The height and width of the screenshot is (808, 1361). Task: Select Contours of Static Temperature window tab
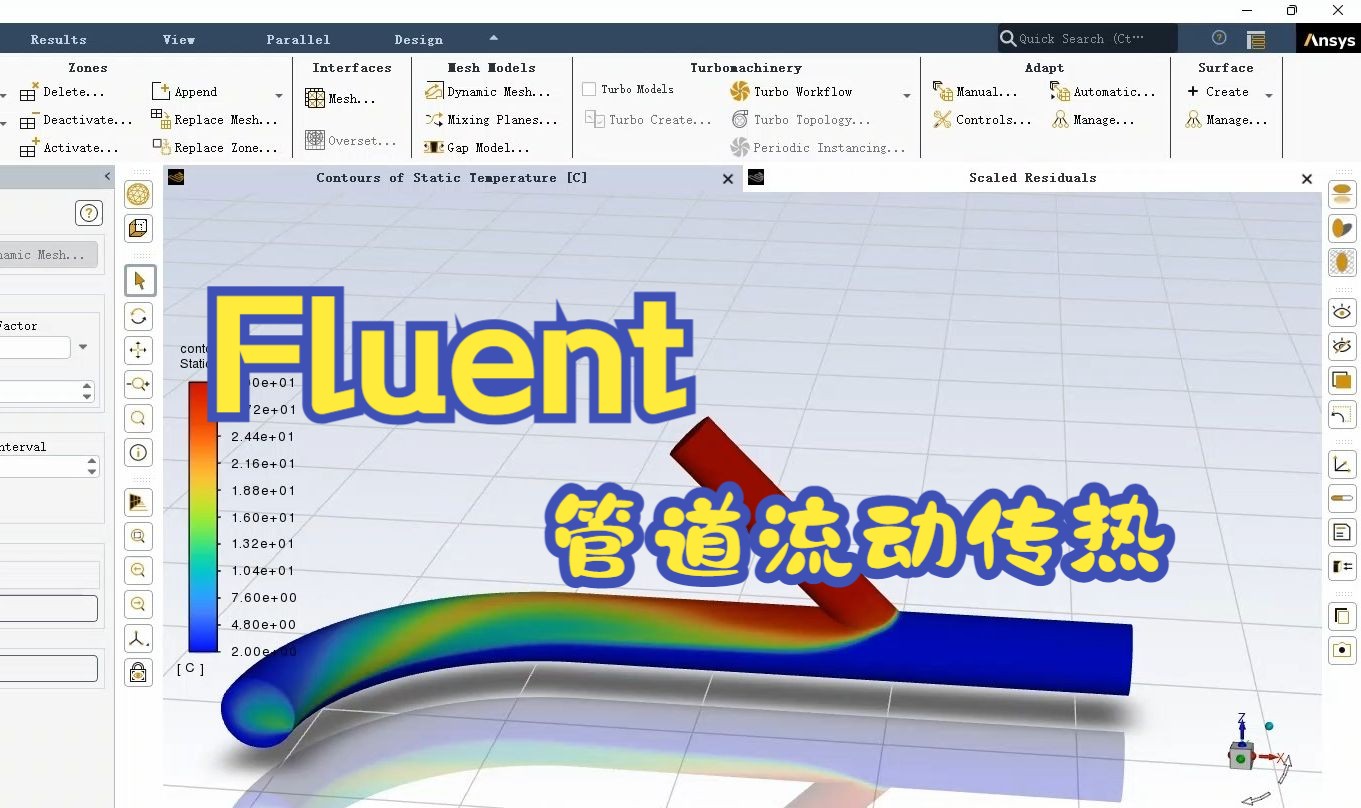click(x=452, y=178)
